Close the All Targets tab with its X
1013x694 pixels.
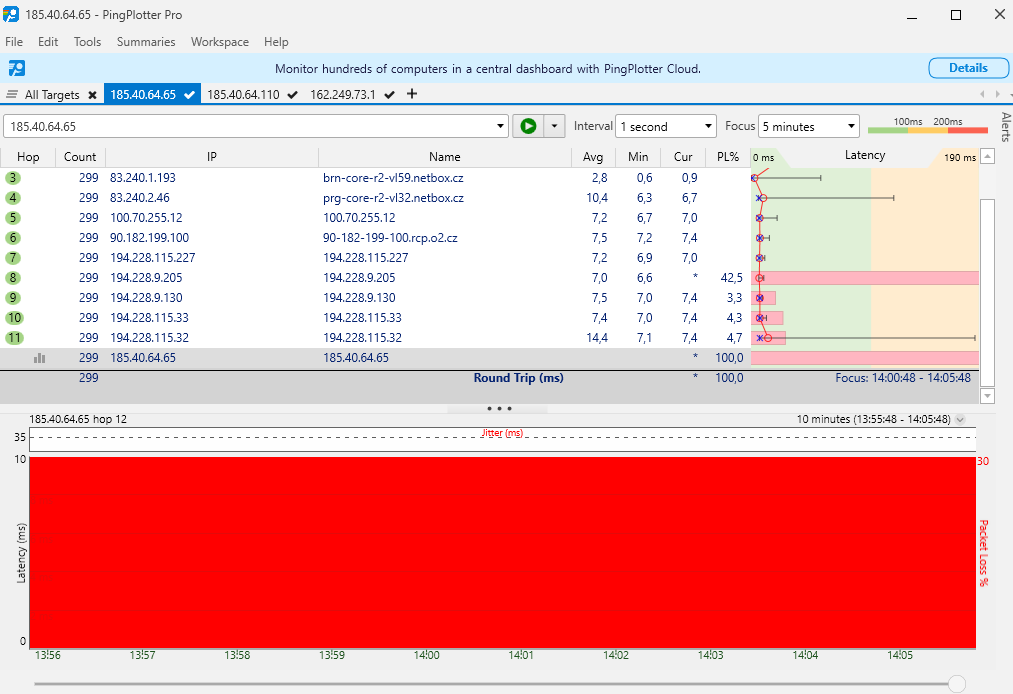click(x=92, y=95)
